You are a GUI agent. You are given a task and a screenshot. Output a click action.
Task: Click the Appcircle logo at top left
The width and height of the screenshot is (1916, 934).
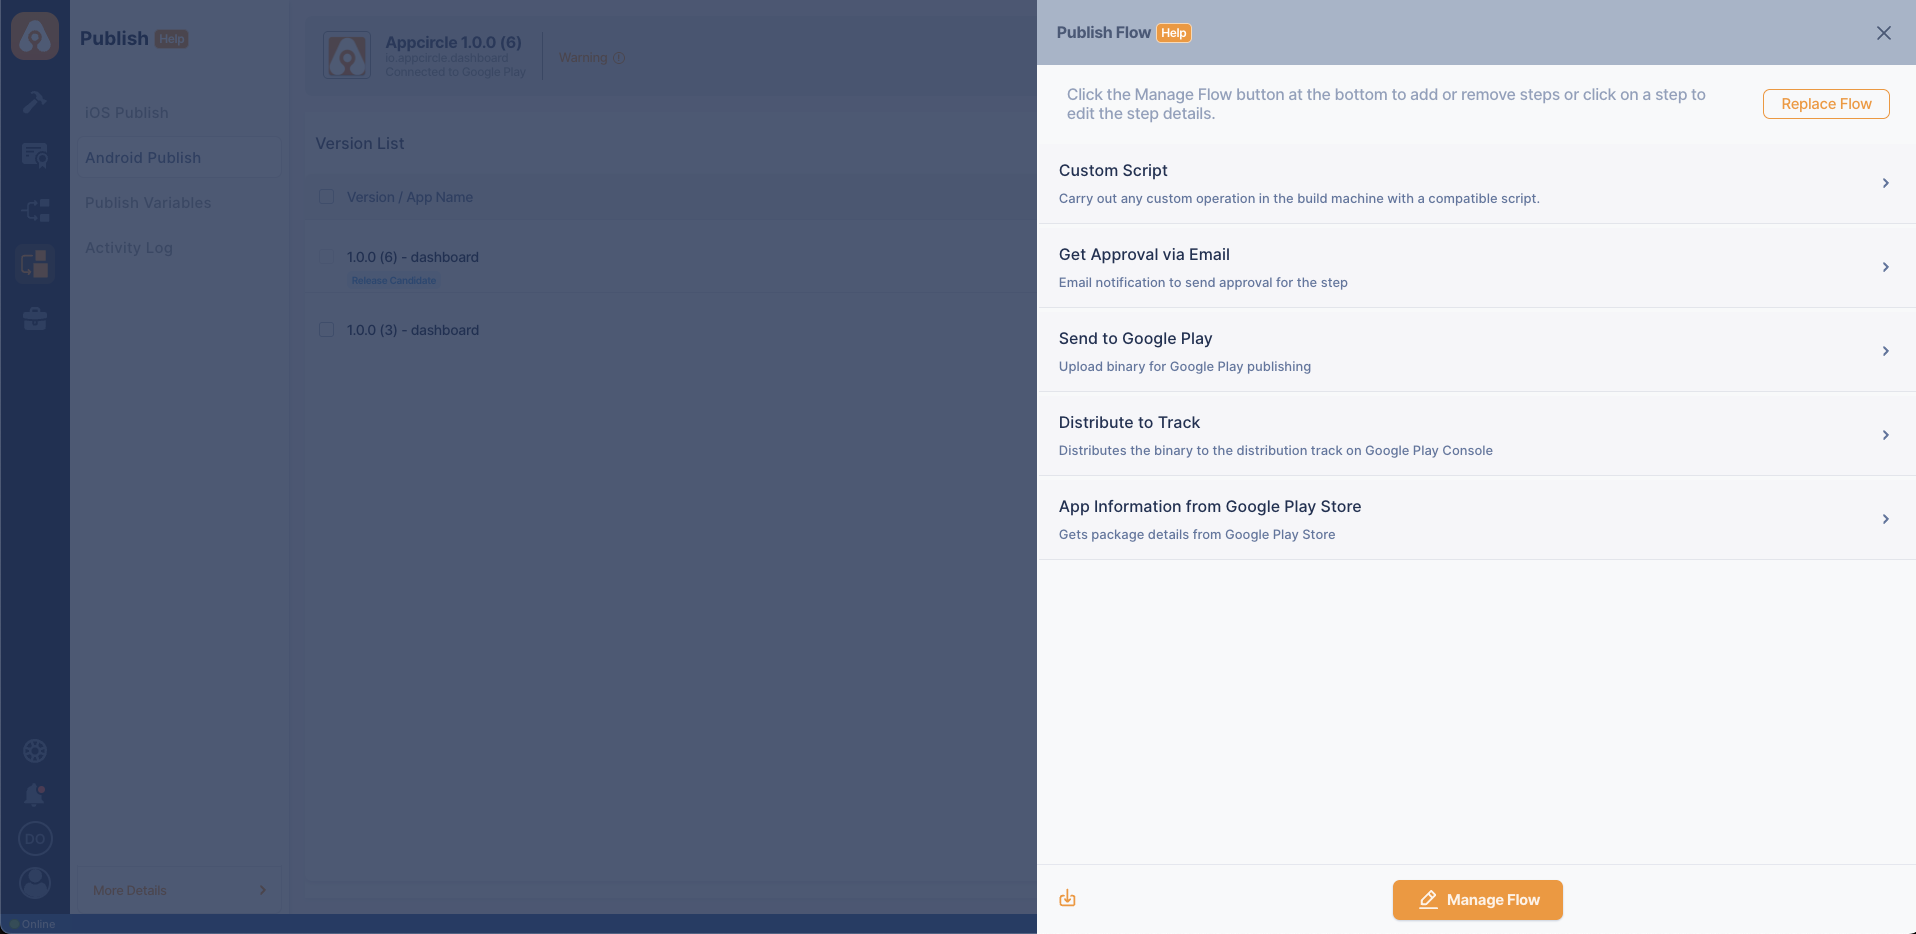(35, 37)
